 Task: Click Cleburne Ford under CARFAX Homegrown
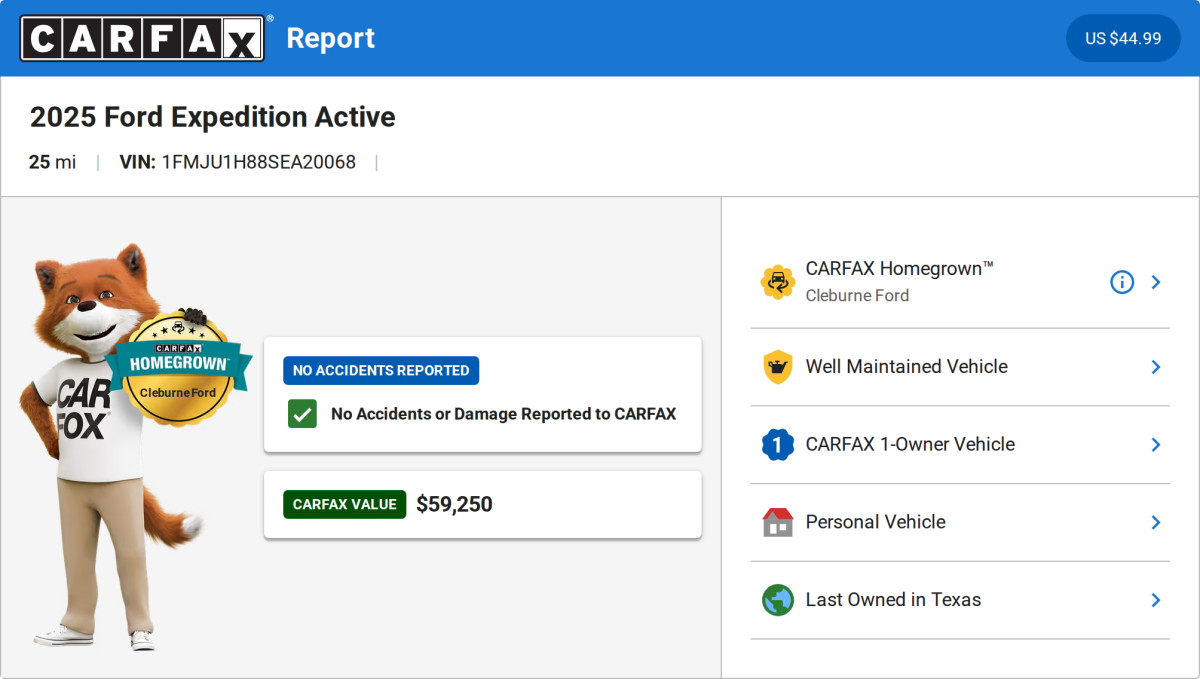857,296
